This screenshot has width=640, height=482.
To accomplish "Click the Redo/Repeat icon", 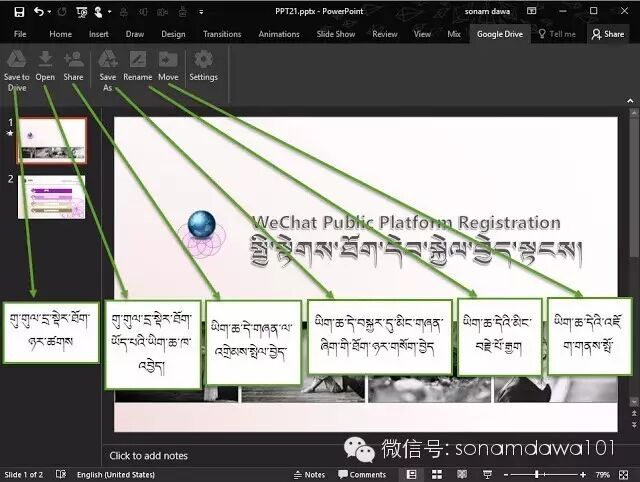I will (x=62, y=12).
